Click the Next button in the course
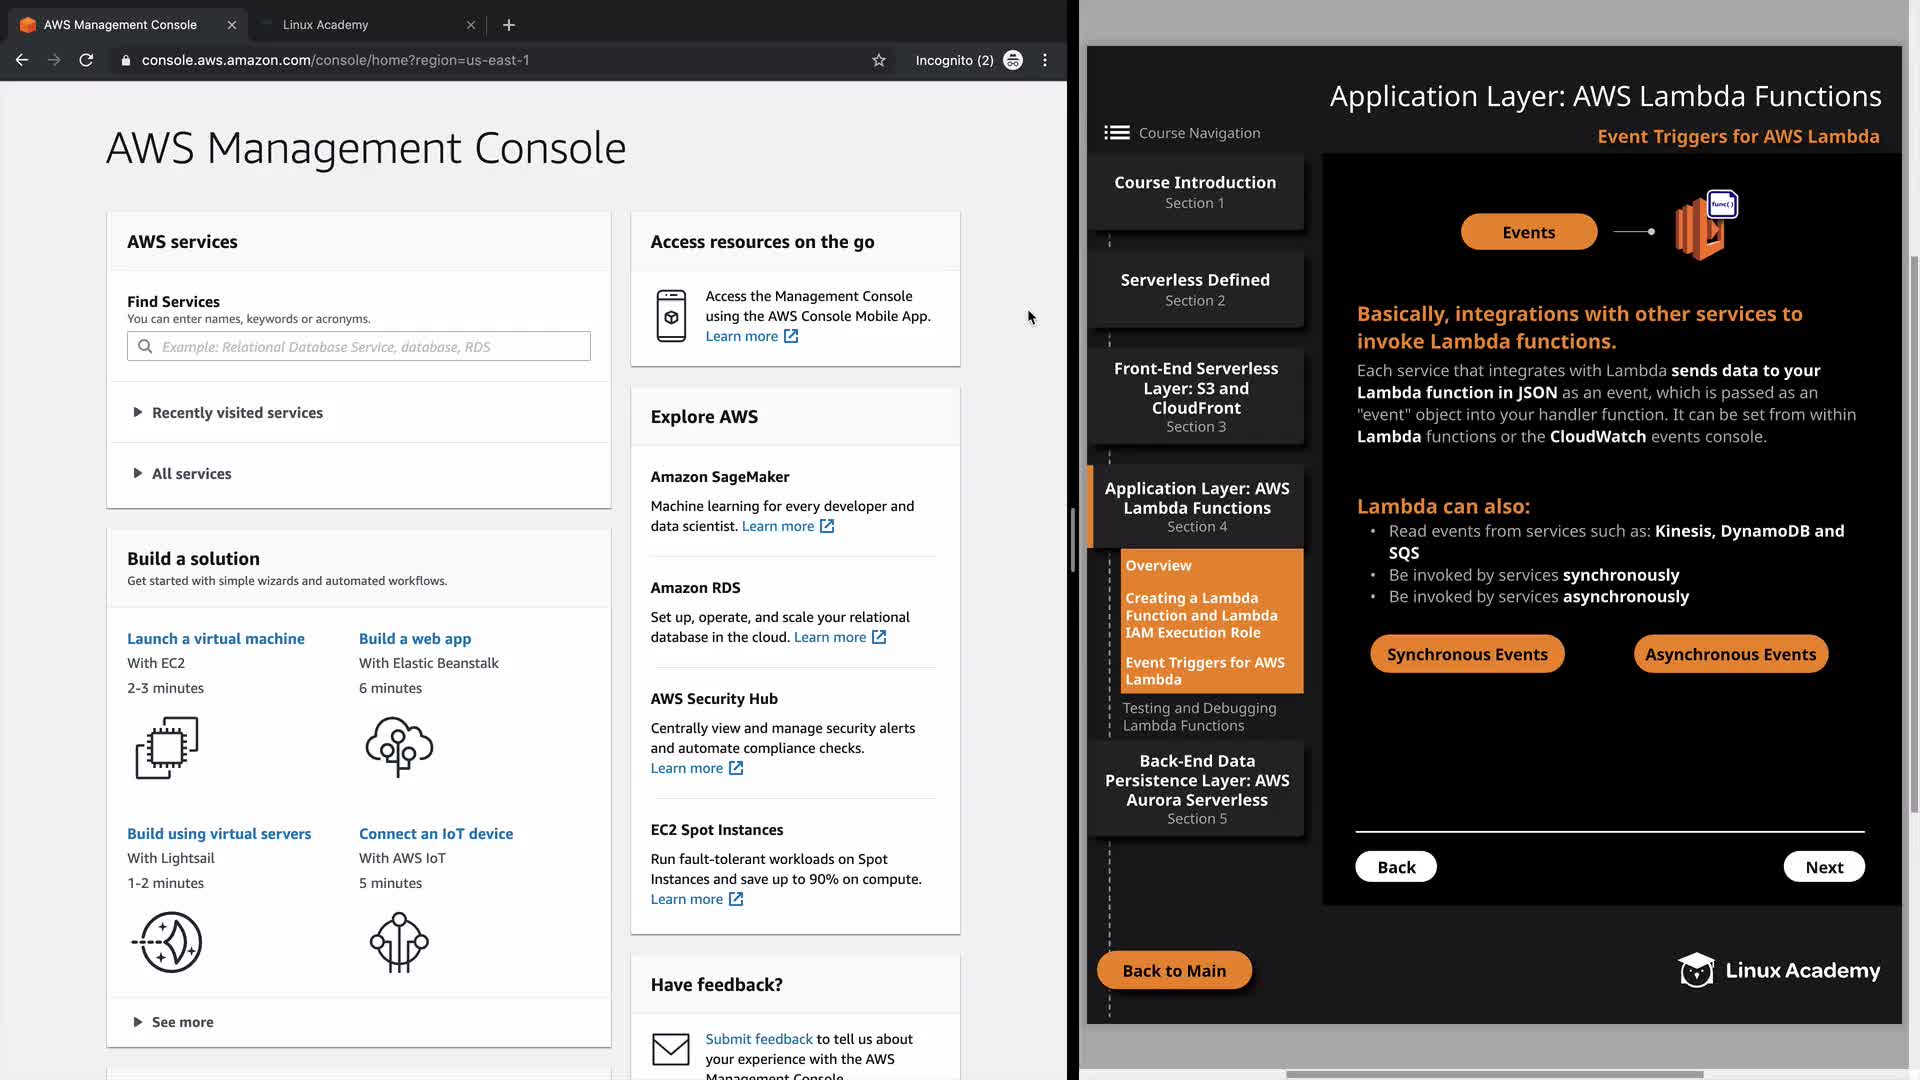1920x1080 pixels. pos(1823,867)
